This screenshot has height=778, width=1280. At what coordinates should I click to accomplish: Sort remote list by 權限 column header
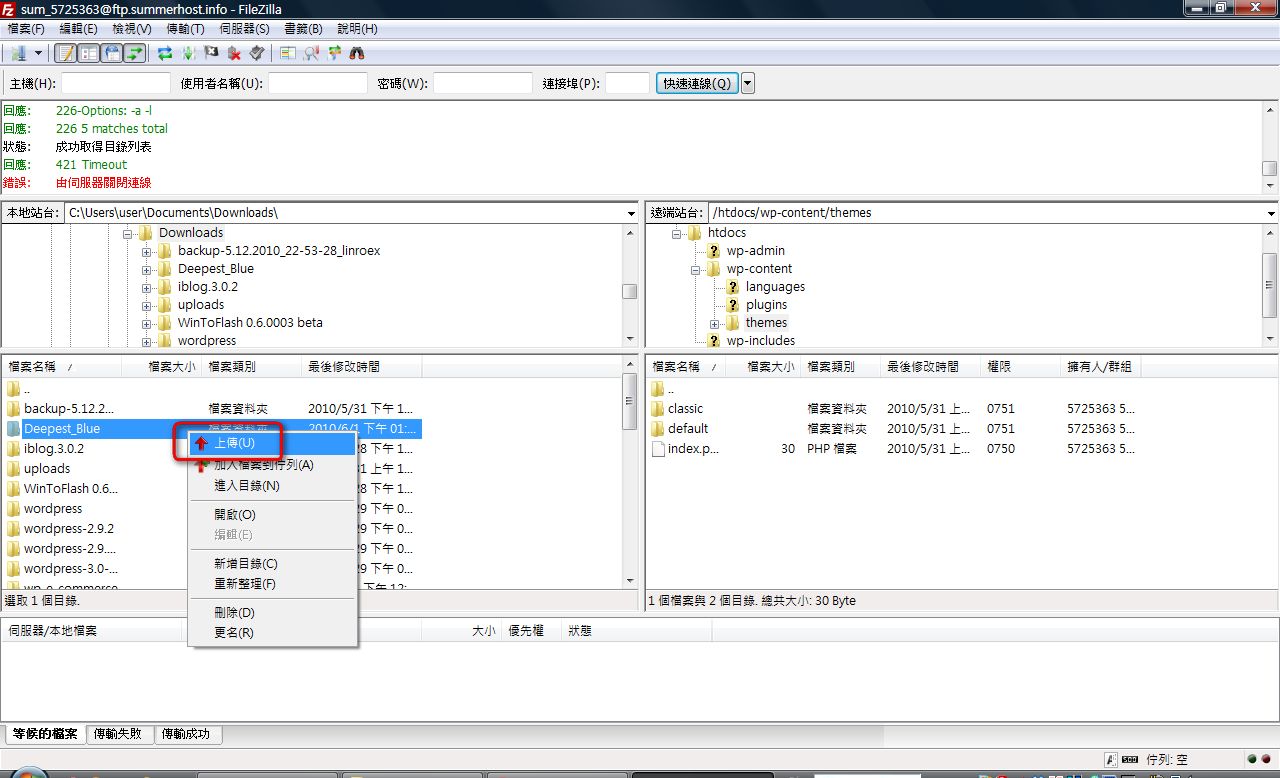(x=1020, y=367)
